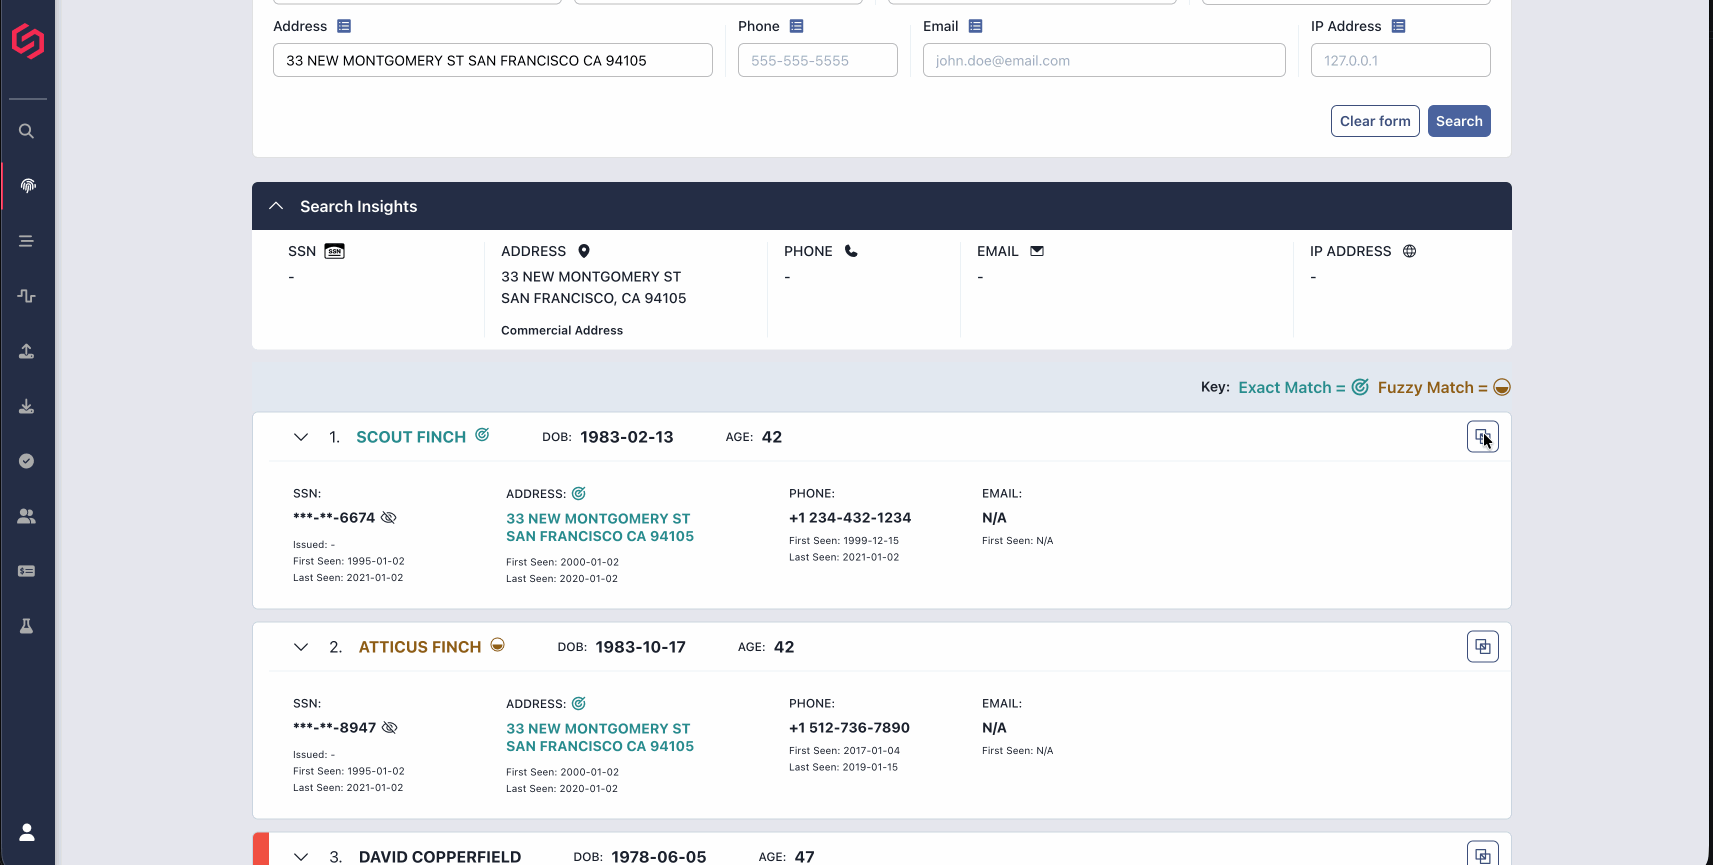
Task: Open the activity pulse icon in the sidebar
Action: coord(27,296)
